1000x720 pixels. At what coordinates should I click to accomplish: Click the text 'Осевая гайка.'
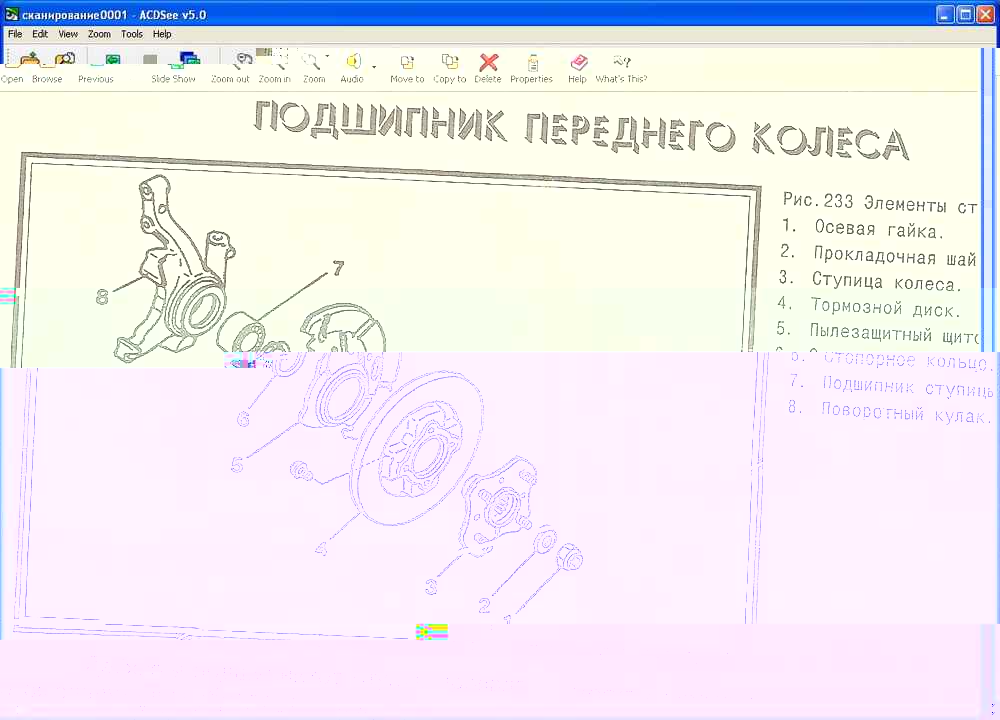pyautogui.click(x=878, y=230)
